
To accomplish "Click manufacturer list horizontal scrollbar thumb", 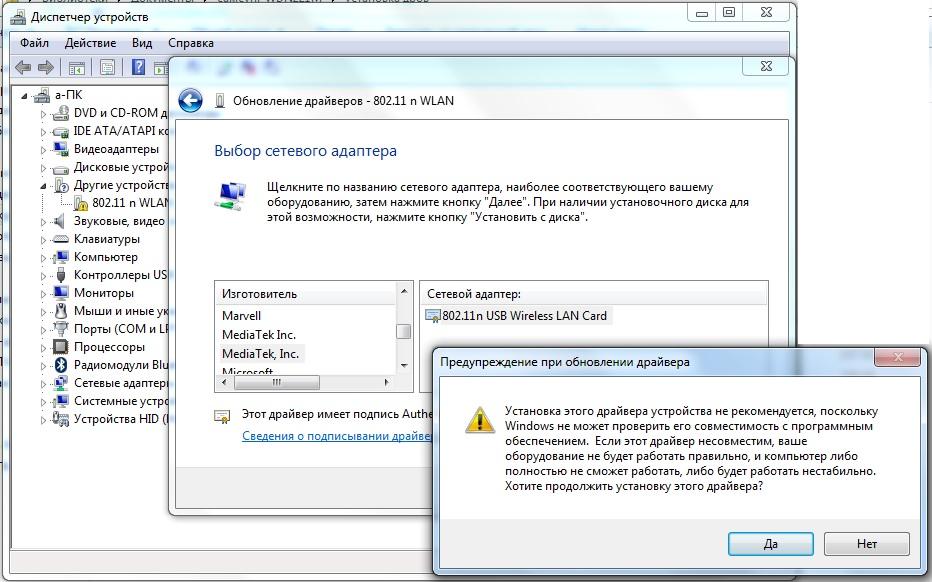I will [276, 382].
